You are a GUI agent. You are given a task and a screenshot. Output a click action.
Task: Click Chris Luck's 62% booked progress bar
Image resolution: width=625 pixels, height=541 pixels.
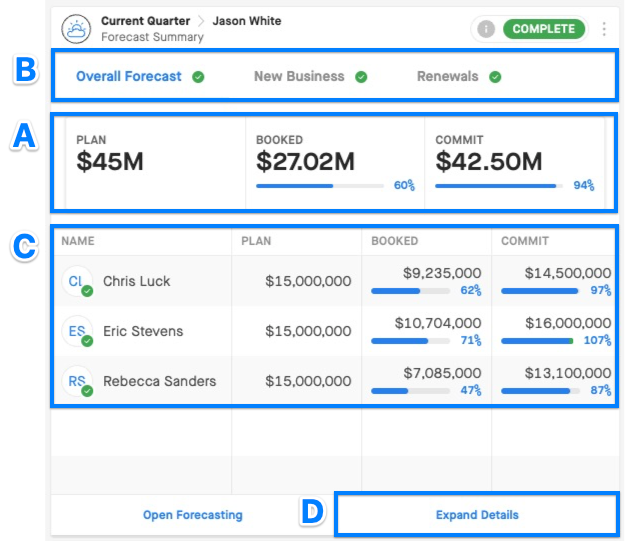[411, 291]
